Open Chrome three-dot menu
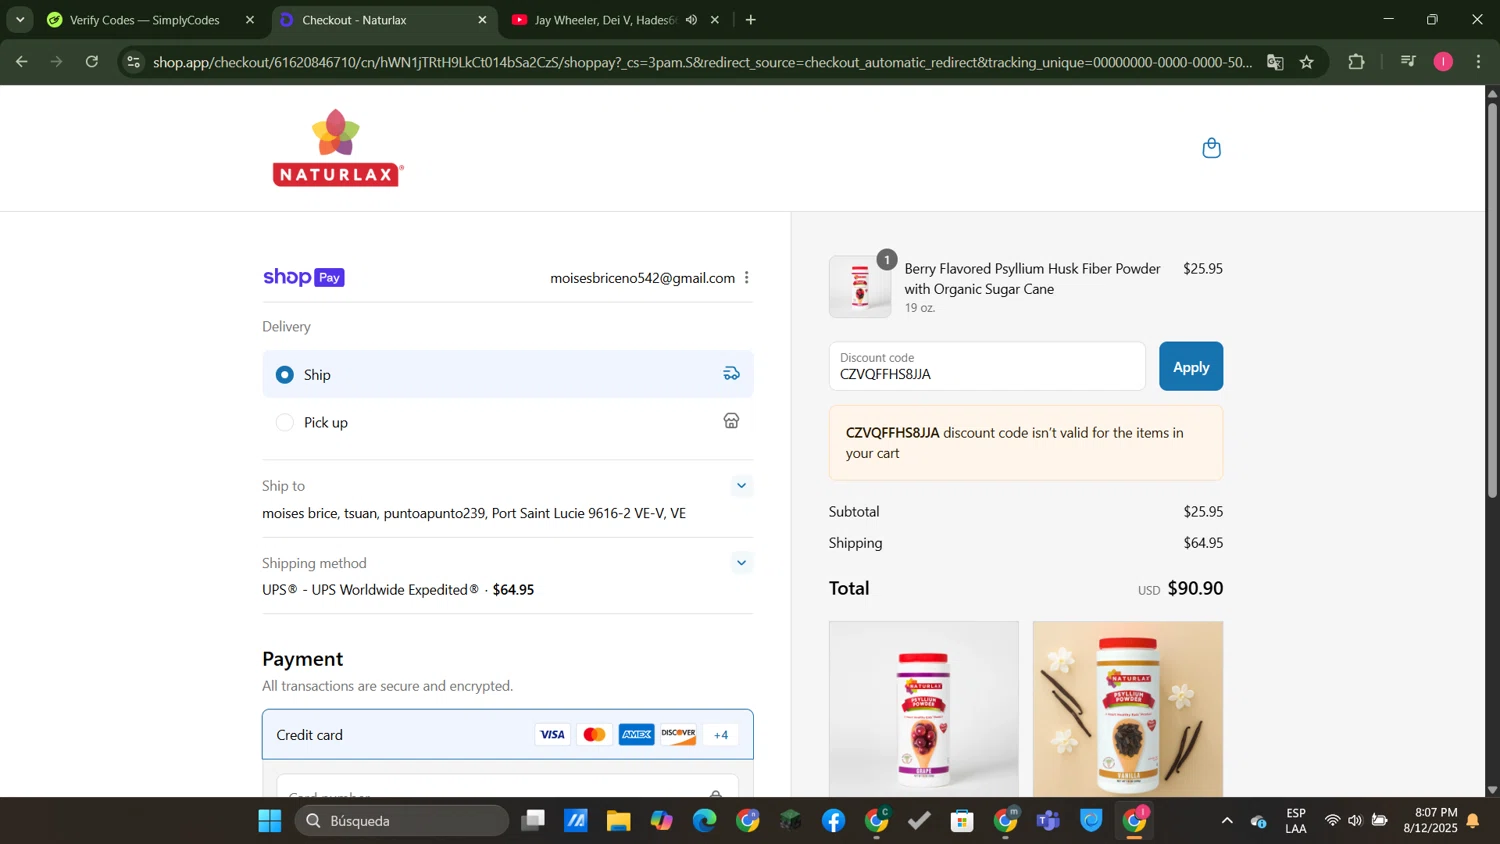Viewport: 1500px width, 844px height. (1479, 62)
